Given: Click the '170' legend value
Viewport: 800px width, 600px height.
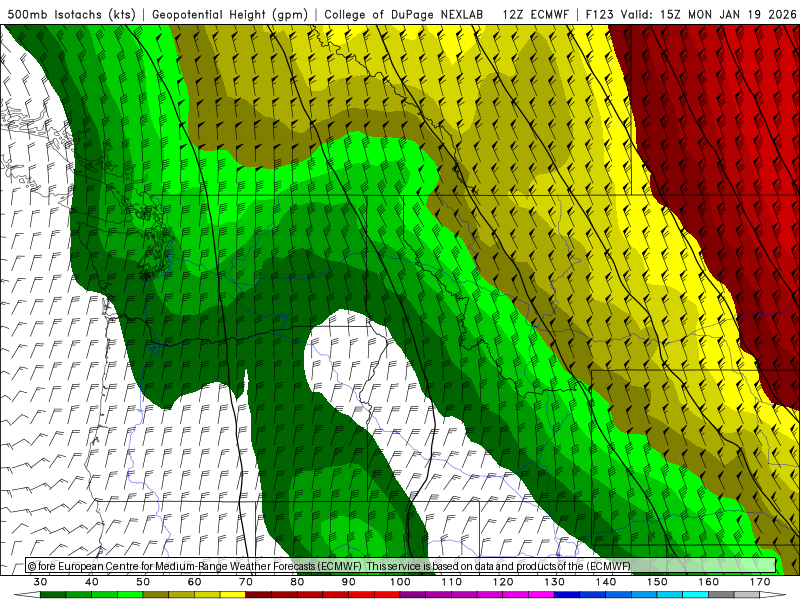Looking at the screenshot, I should coord(760,582).
